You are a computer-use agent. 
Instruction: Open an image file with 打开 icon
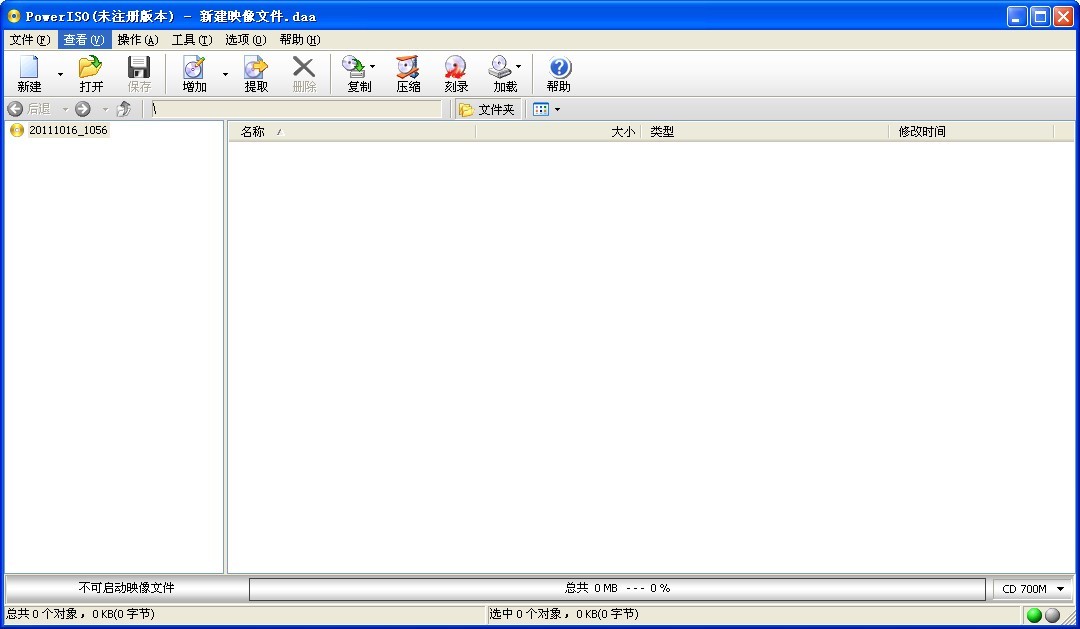click(x=91, y=74)
